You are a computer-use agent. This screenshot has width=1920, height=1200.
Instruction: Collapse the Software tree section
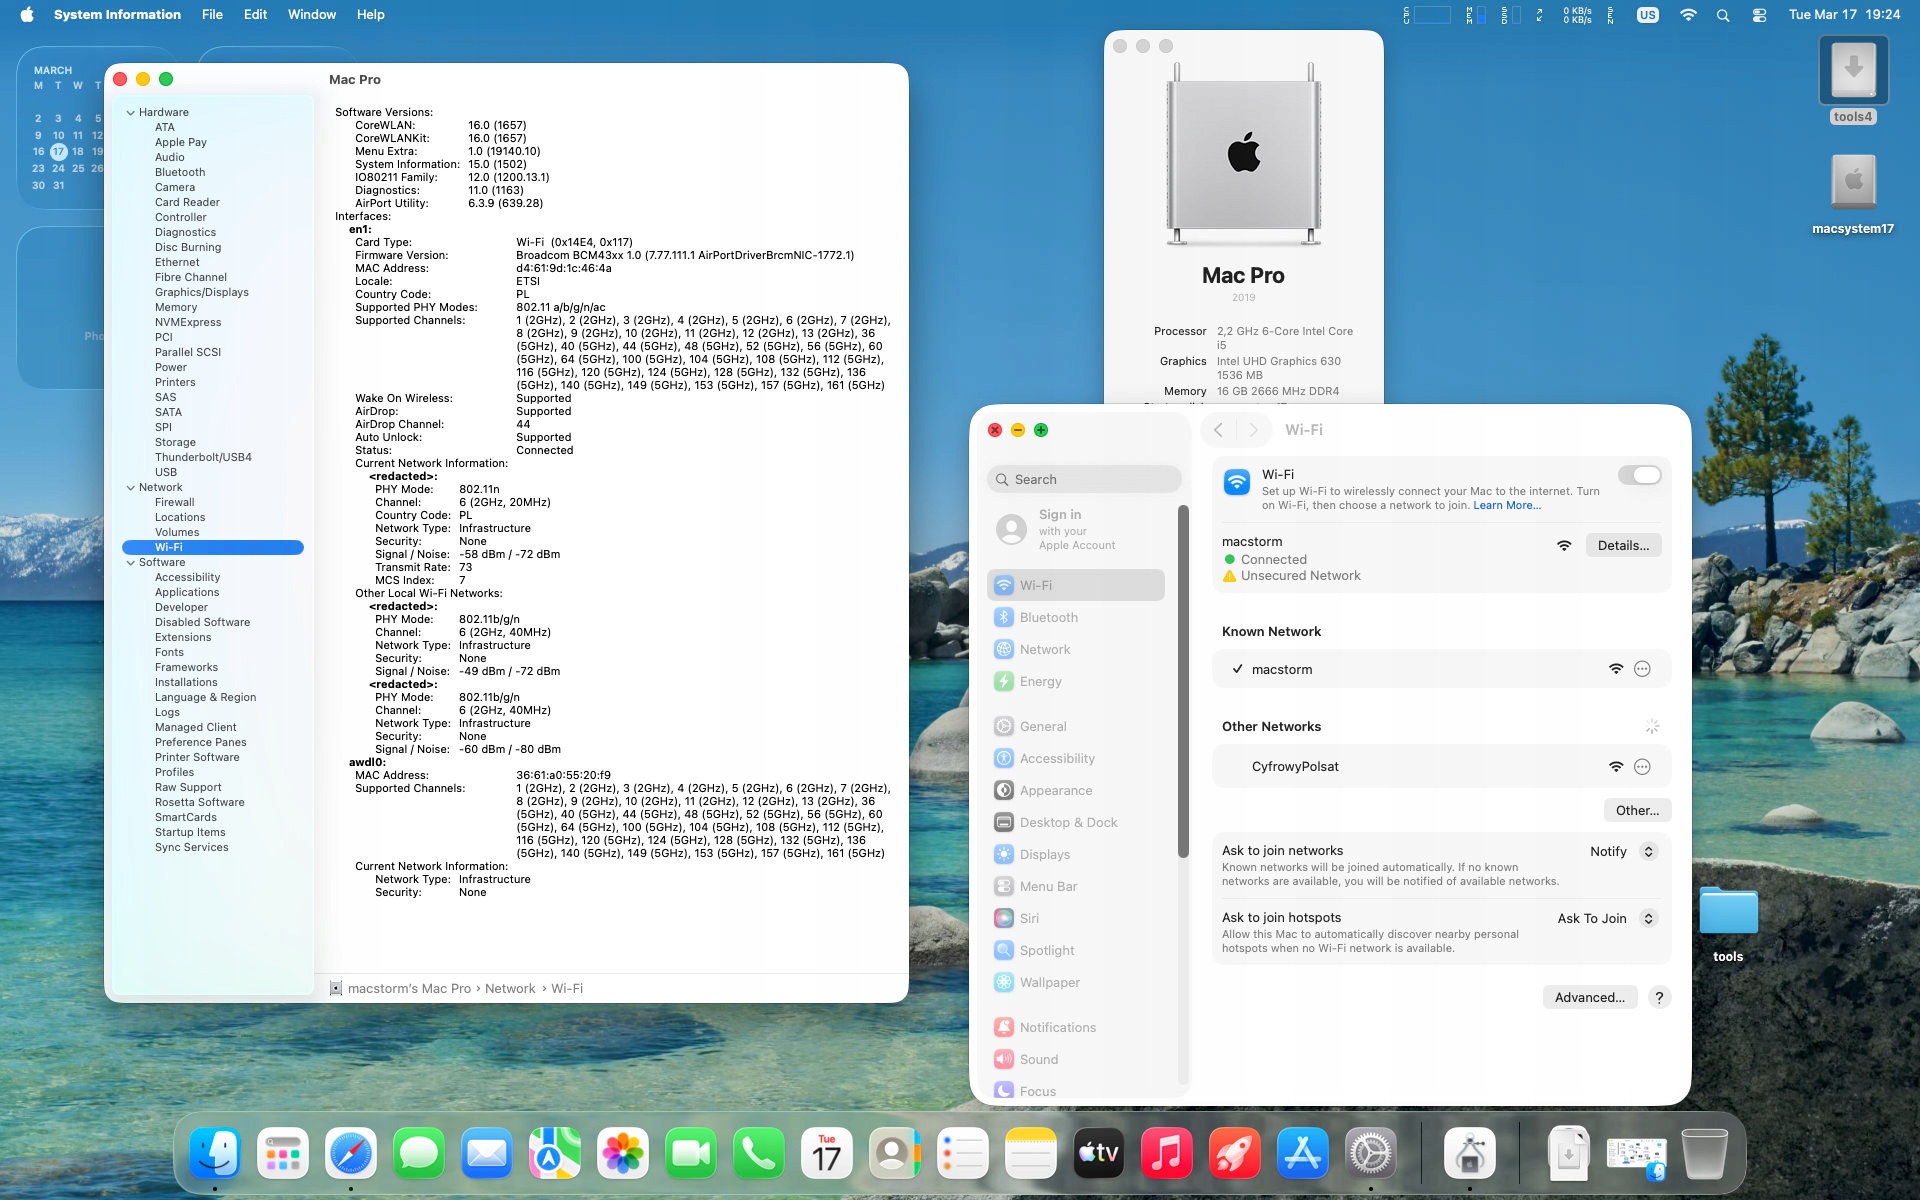131,562
